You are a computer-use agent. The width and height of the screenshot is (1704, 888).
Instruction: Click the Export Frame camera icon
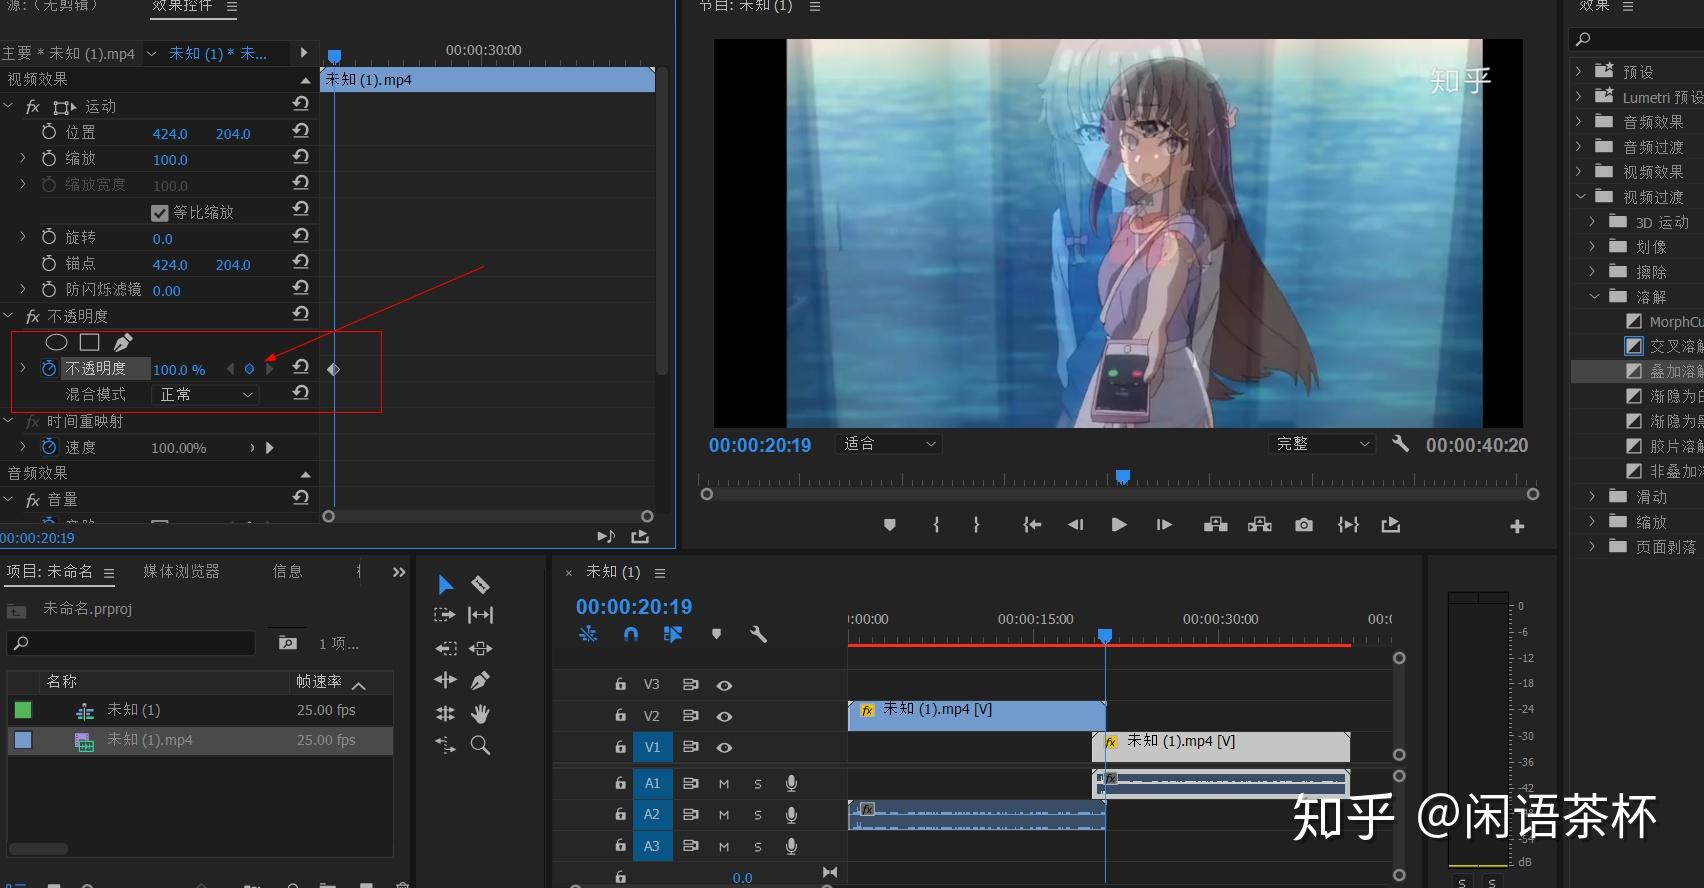(1303, 525)
